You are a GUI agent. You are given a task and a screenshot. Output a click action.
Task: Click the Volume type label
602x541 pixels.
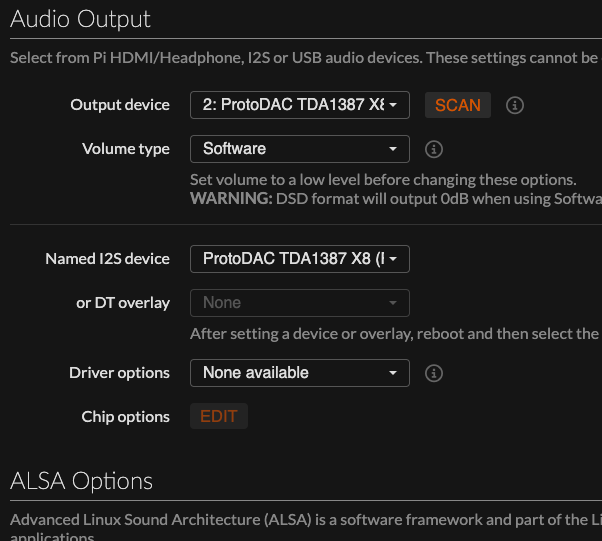pos(126,149)
